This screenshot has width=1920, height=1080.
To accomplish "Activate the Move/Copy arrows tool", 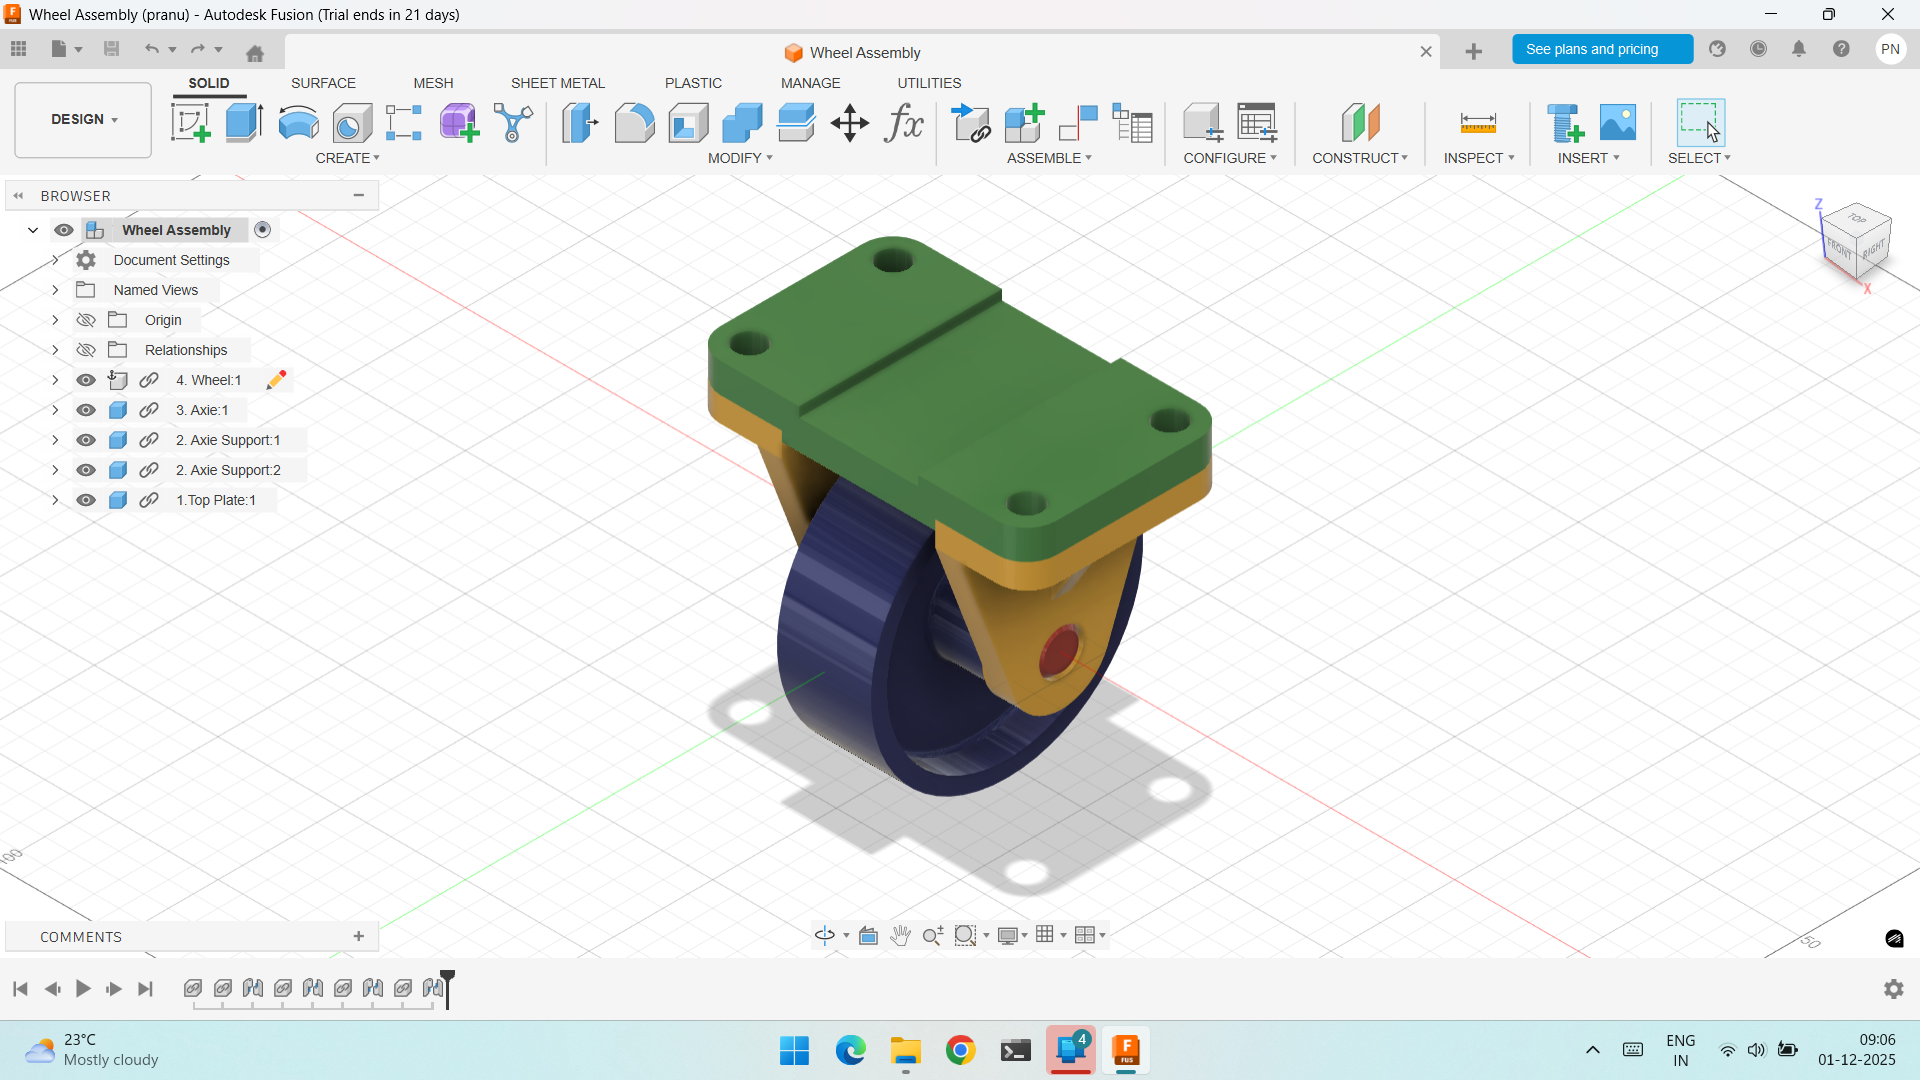I will (x=849, y=123).
